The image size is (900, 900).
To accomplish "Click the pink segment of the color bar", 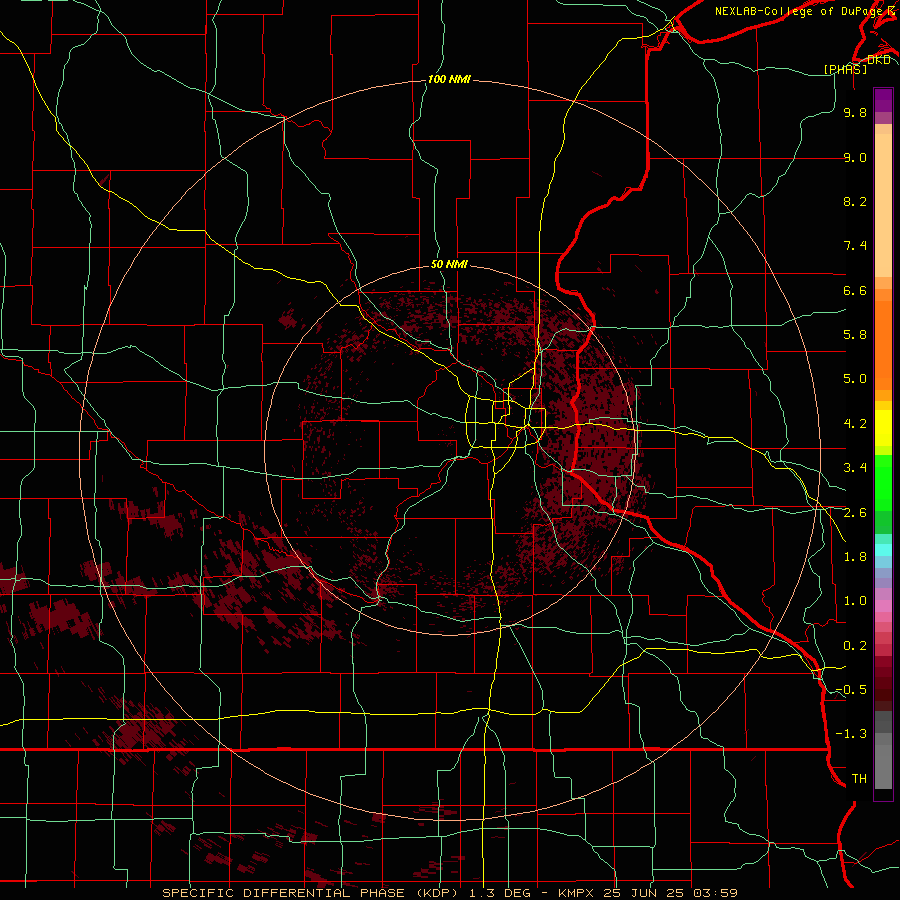I will [883, 605].
